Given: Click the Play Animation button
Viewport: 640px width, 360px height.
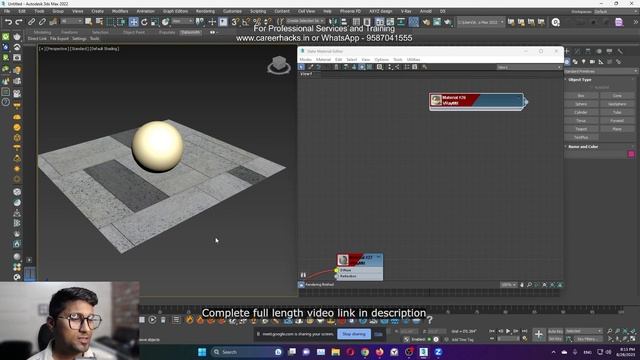Looking at the screenshot, I should pyautogui.click(x=508, y=331).
